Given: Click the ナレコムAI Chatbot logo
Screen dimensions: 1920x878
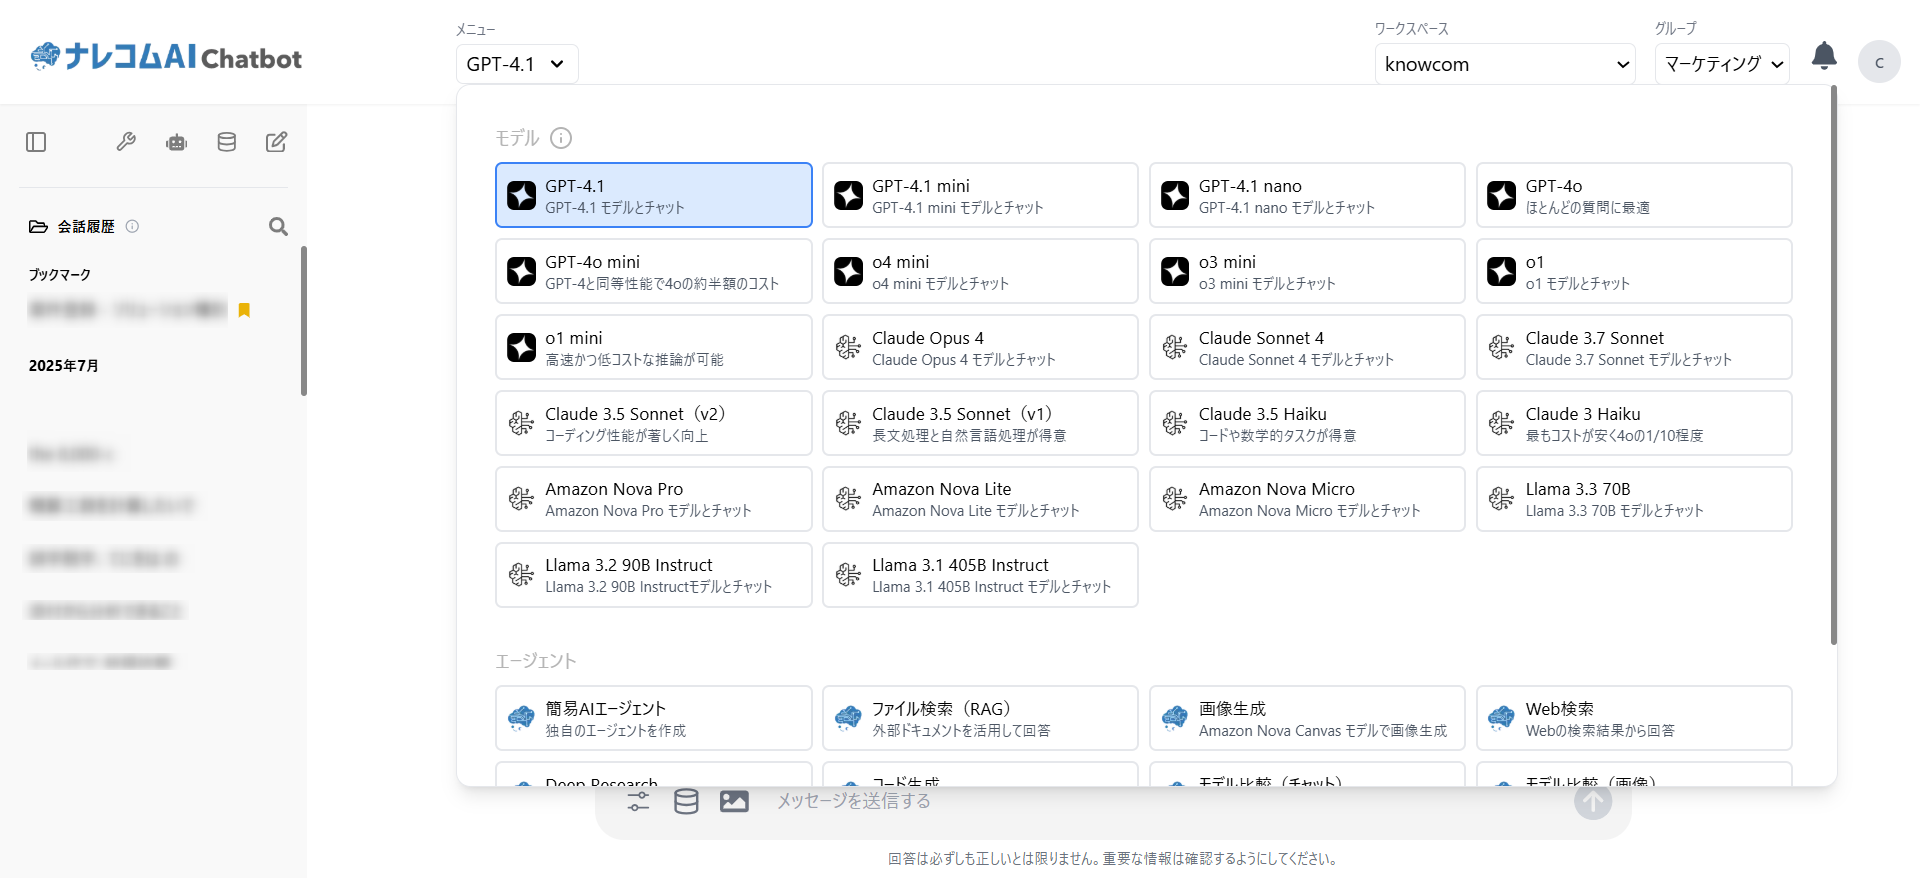Looking at the screenshot, I should 166,57.
